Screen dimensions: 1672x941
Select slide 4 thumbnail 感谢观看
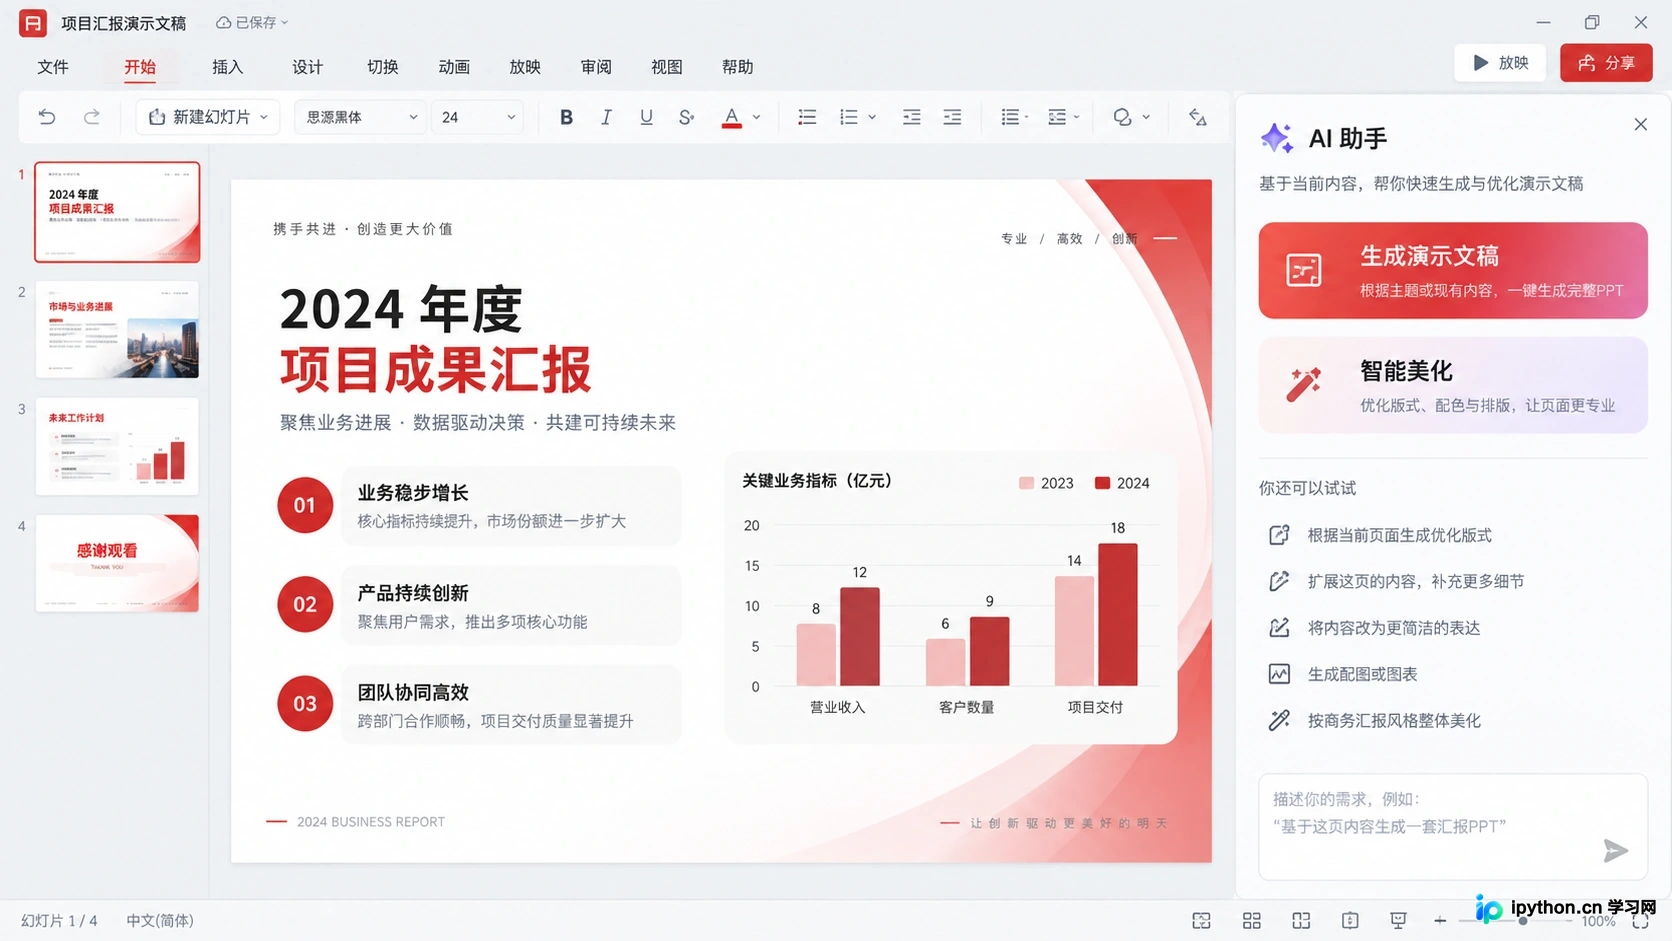117,563
